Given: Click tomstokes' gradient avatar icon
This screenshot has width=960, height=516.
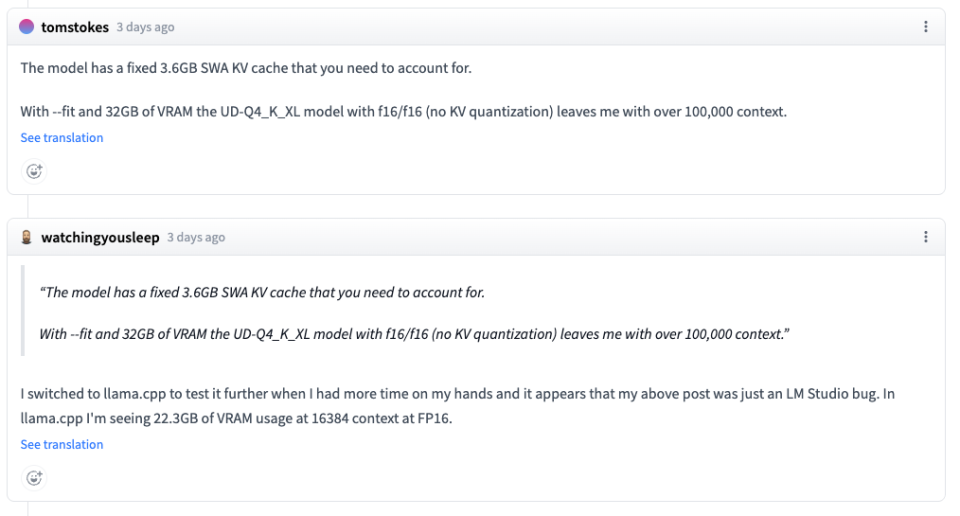Looking at the screenshot, I should click(x=27, y=27).
